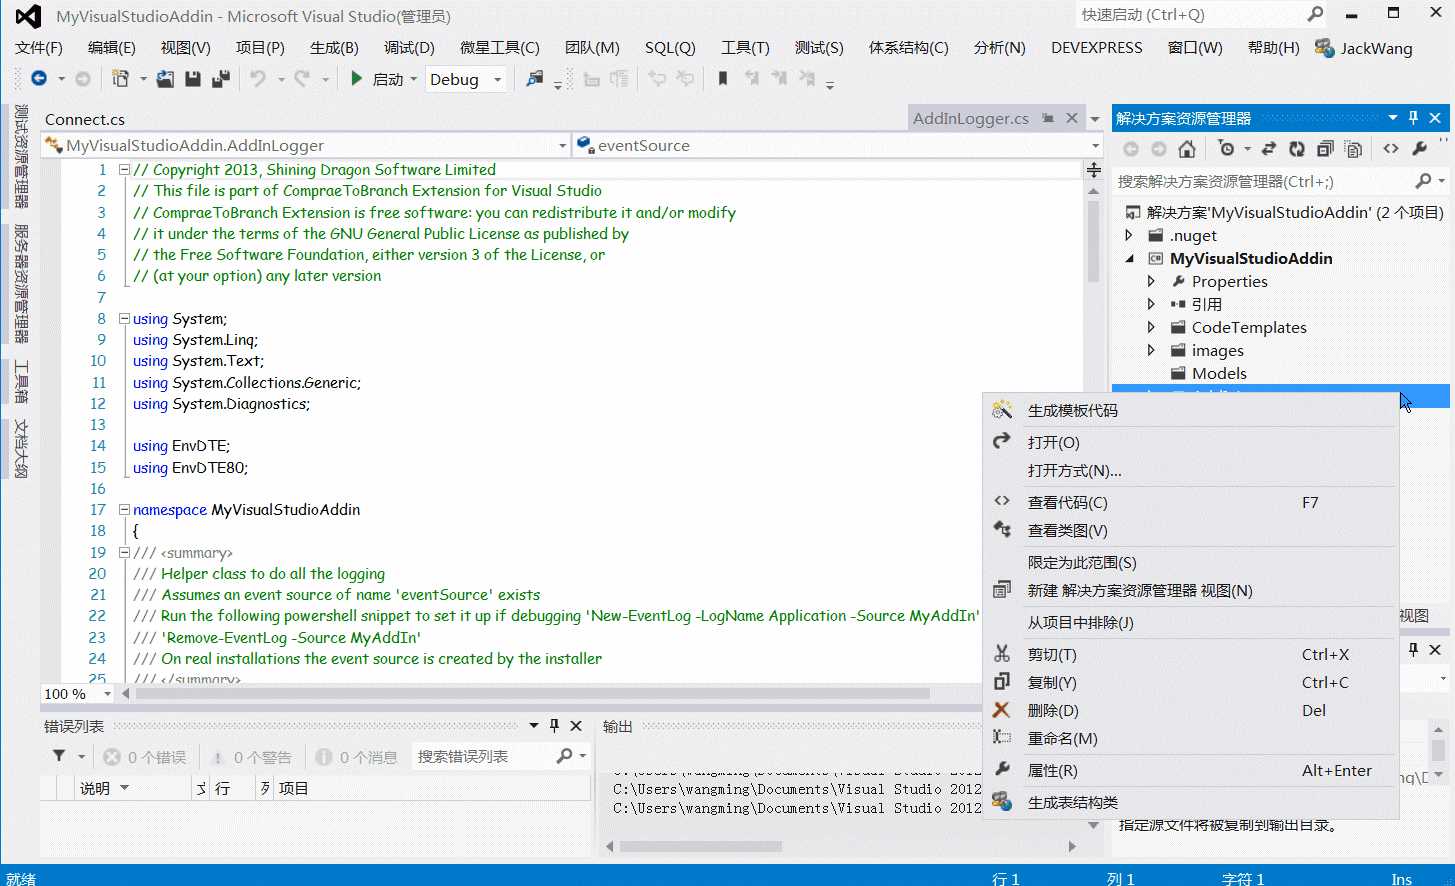Click the 快速启动 quick launch field
This screenshot has width=1455, height=886.
[1190, 14]
